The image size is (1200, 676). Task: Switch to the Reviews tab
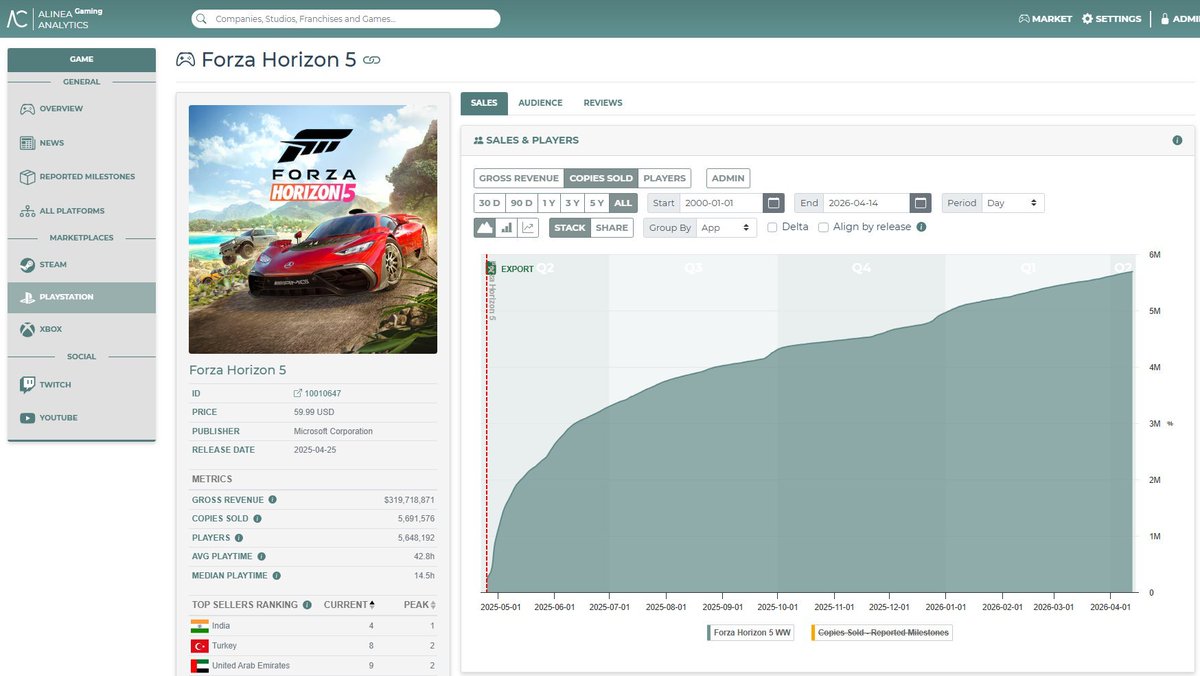click(603, 103)
